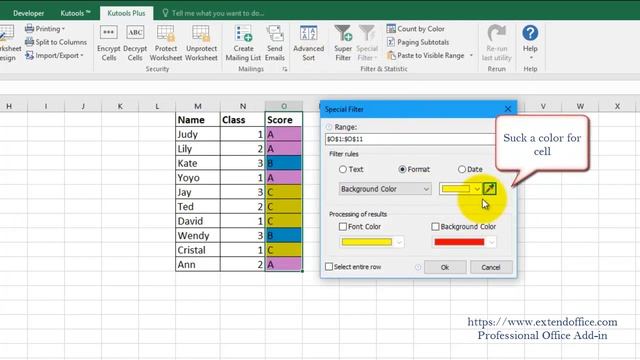Image resolution: width=640 pixels, height=360 pixels.
Task: Expand Printing dropdown arrow
Action: click(x=63, y=29)
